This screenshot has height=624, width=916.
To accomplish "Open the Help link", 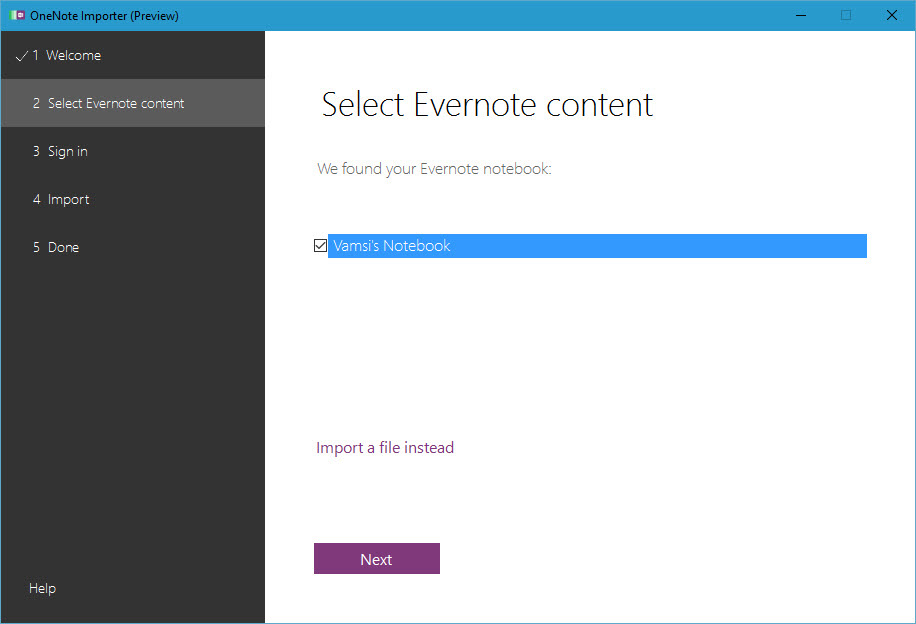I will click(x=42, y=588).
